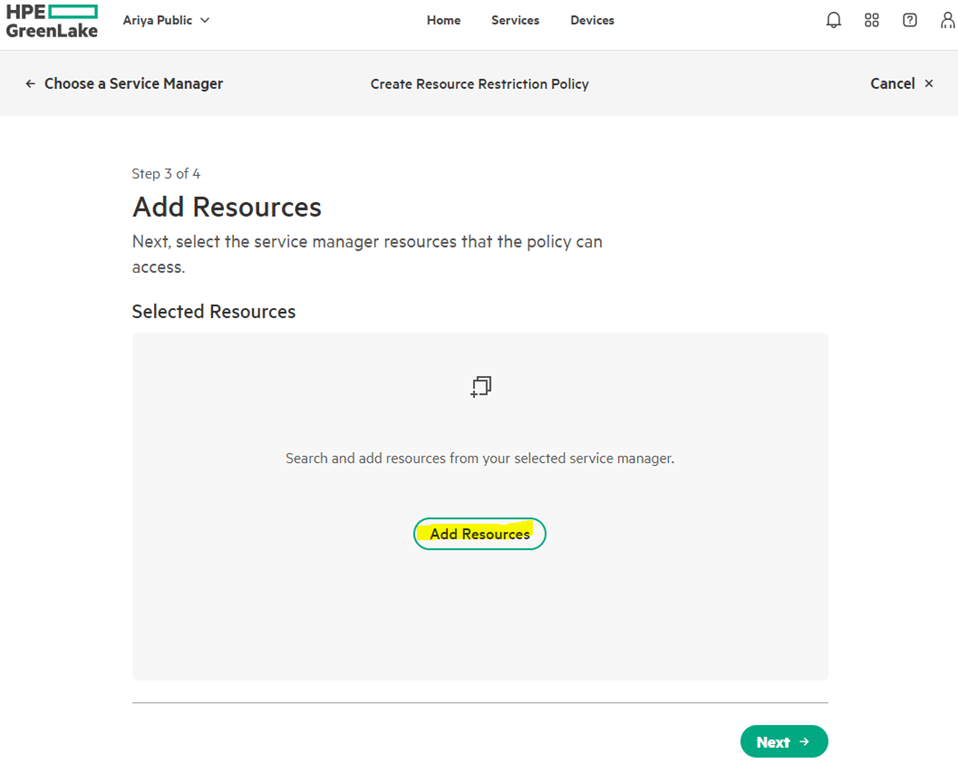Click the Cancel text link
This screenshot has width=958, height=764.
point(892,84)
